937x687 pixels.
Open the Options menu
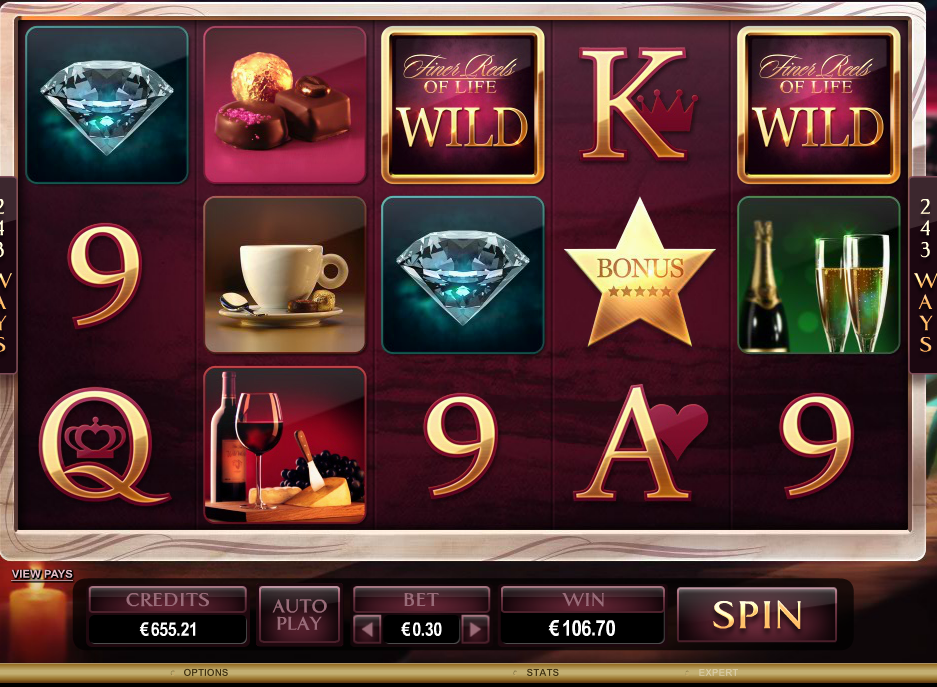pyautogui.click(x=206, y=673)
